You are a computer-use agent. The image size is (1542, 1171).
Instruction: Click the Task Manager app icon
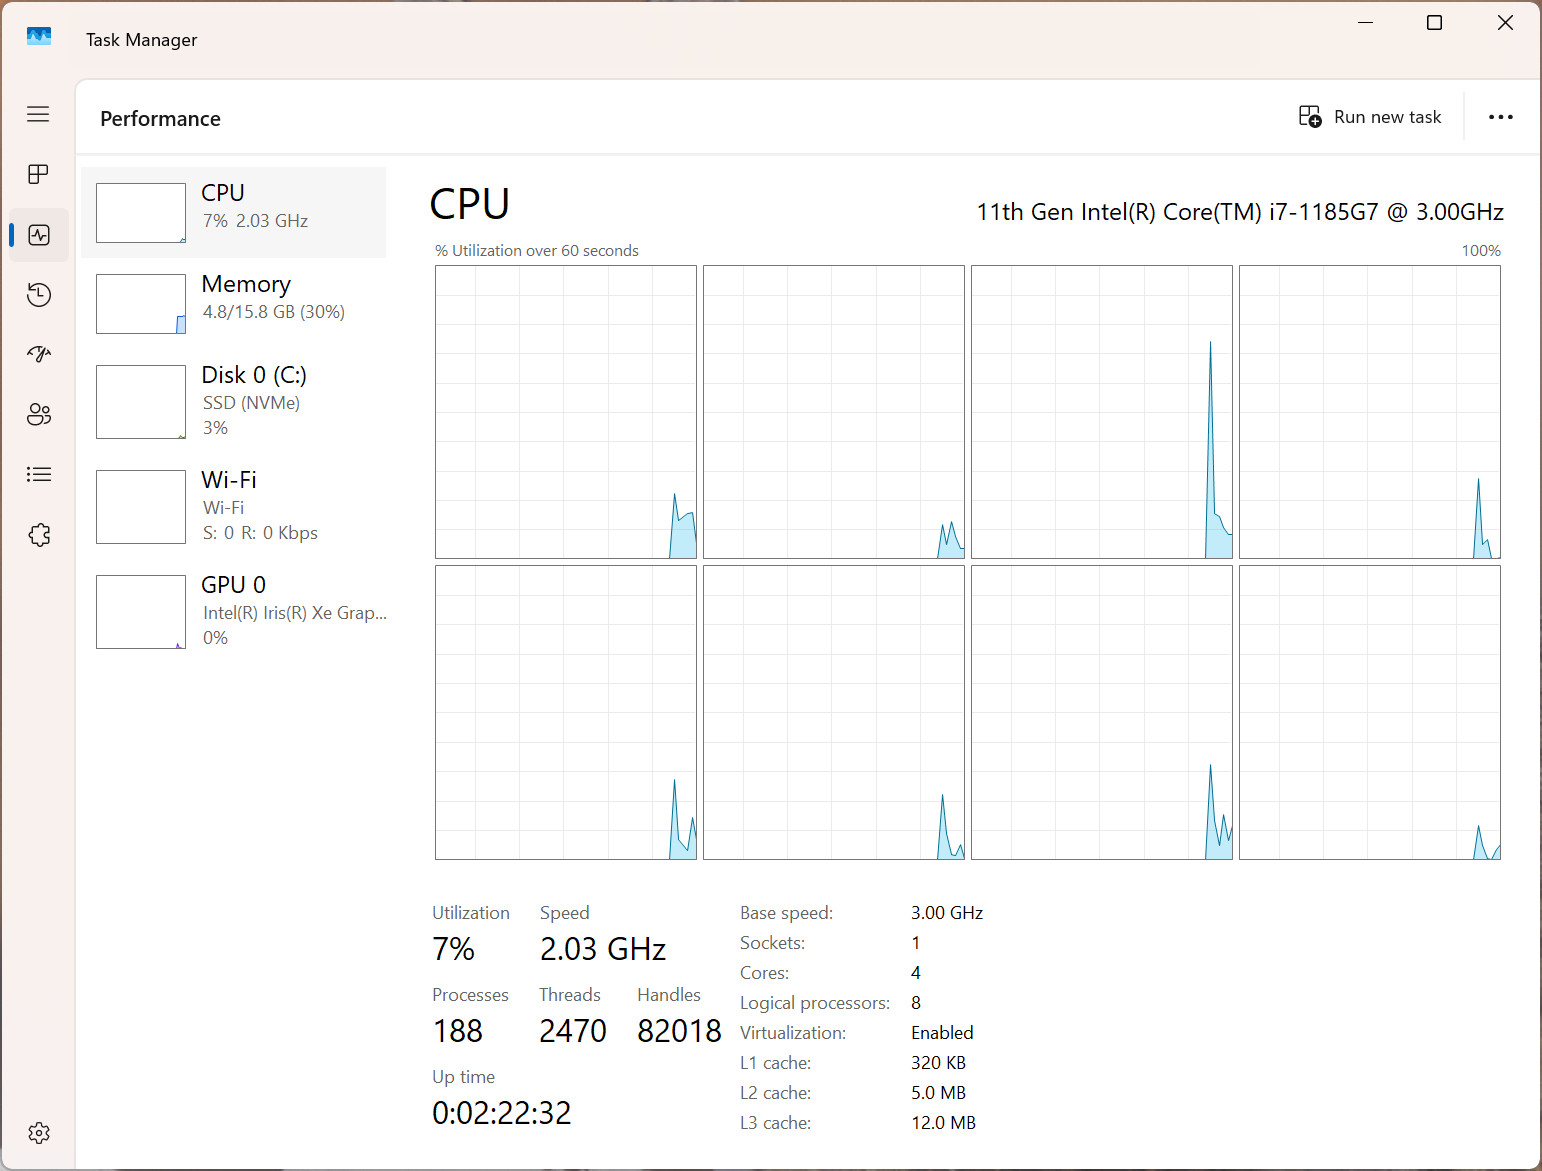(x=39, y=37)
